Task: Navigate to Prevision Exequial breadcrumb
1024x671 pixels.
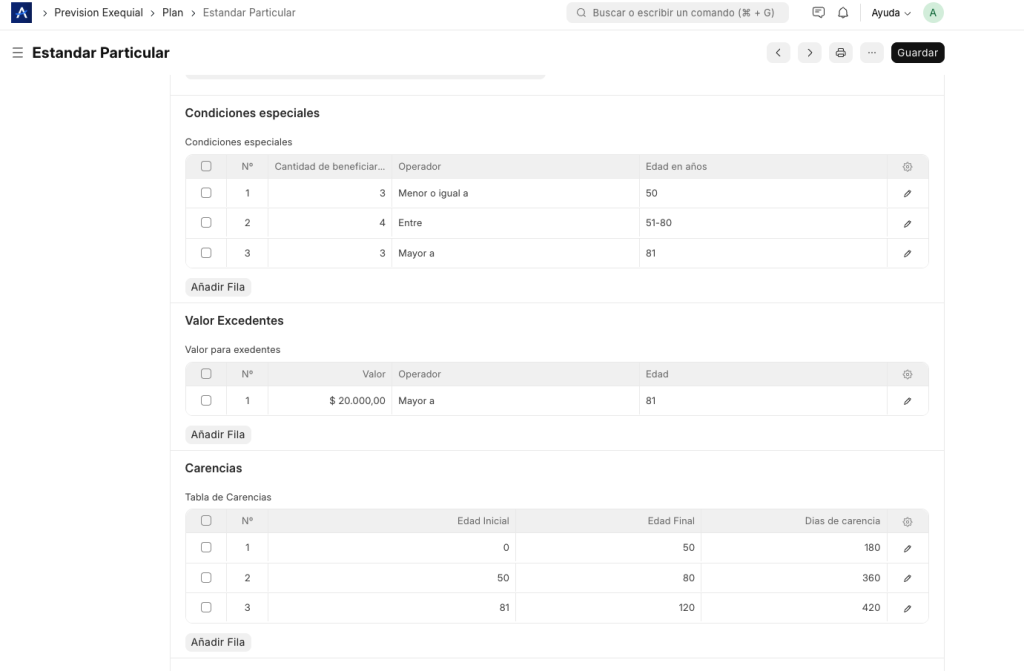Action: point(98,13)
